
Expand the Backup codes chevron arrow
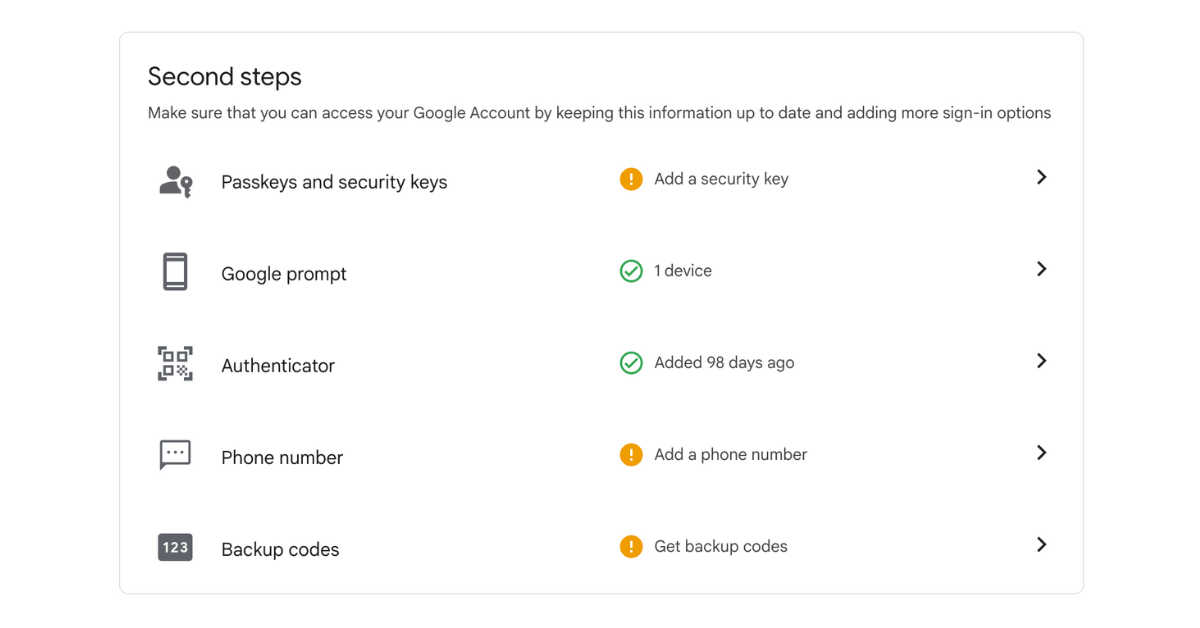pyautogui.click(x=1041, y=545)
